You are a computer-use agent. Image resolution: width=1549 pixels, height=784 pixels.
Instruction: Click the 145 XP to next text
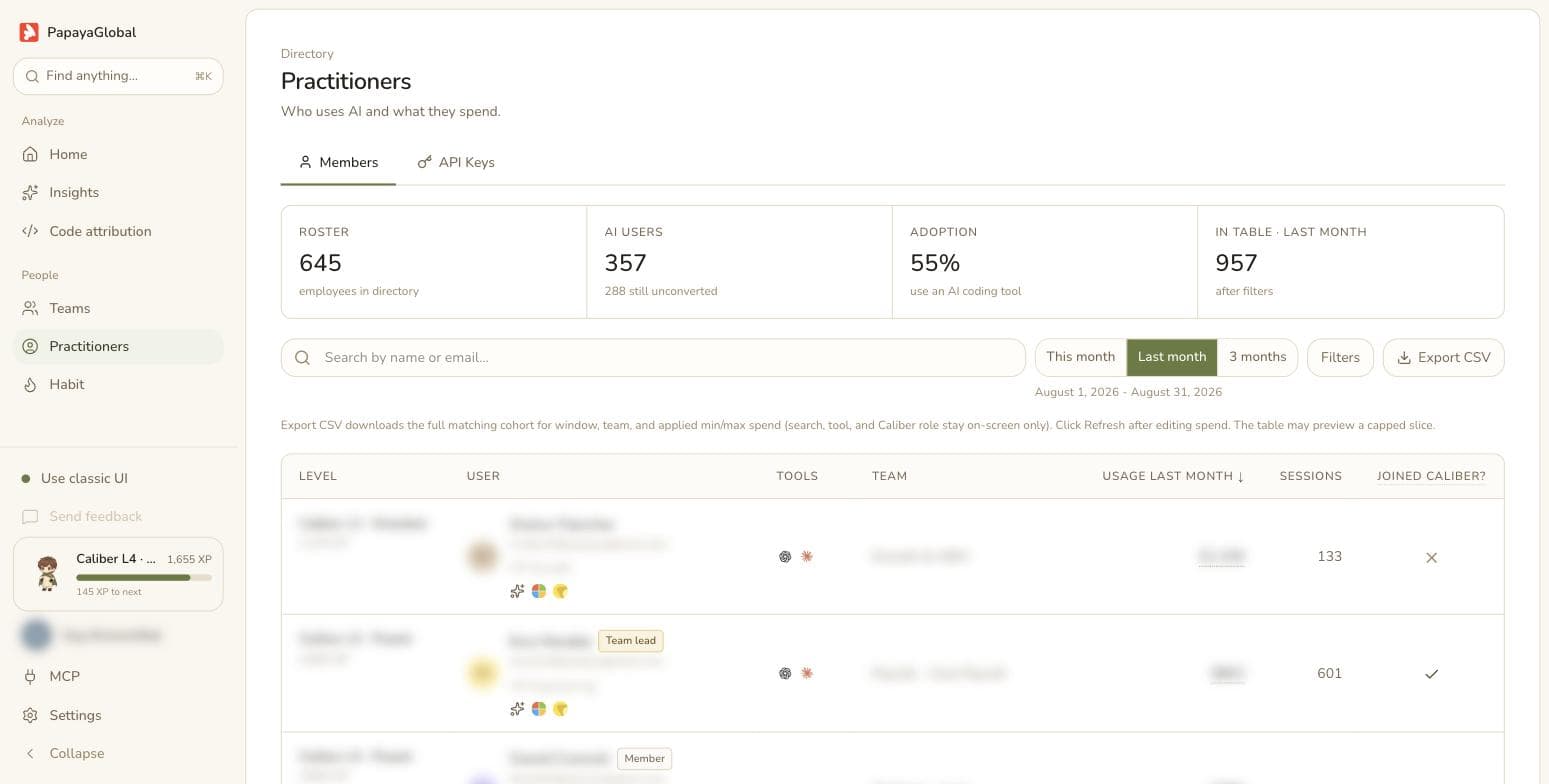tap(109, 592)
